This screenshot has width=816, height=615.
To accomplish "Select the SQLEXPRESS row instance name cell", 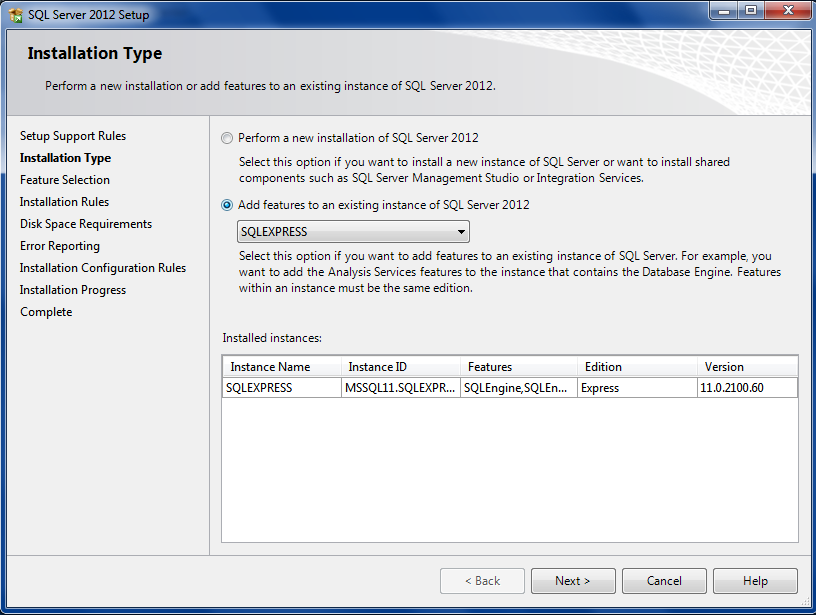I will coord(282,388).
